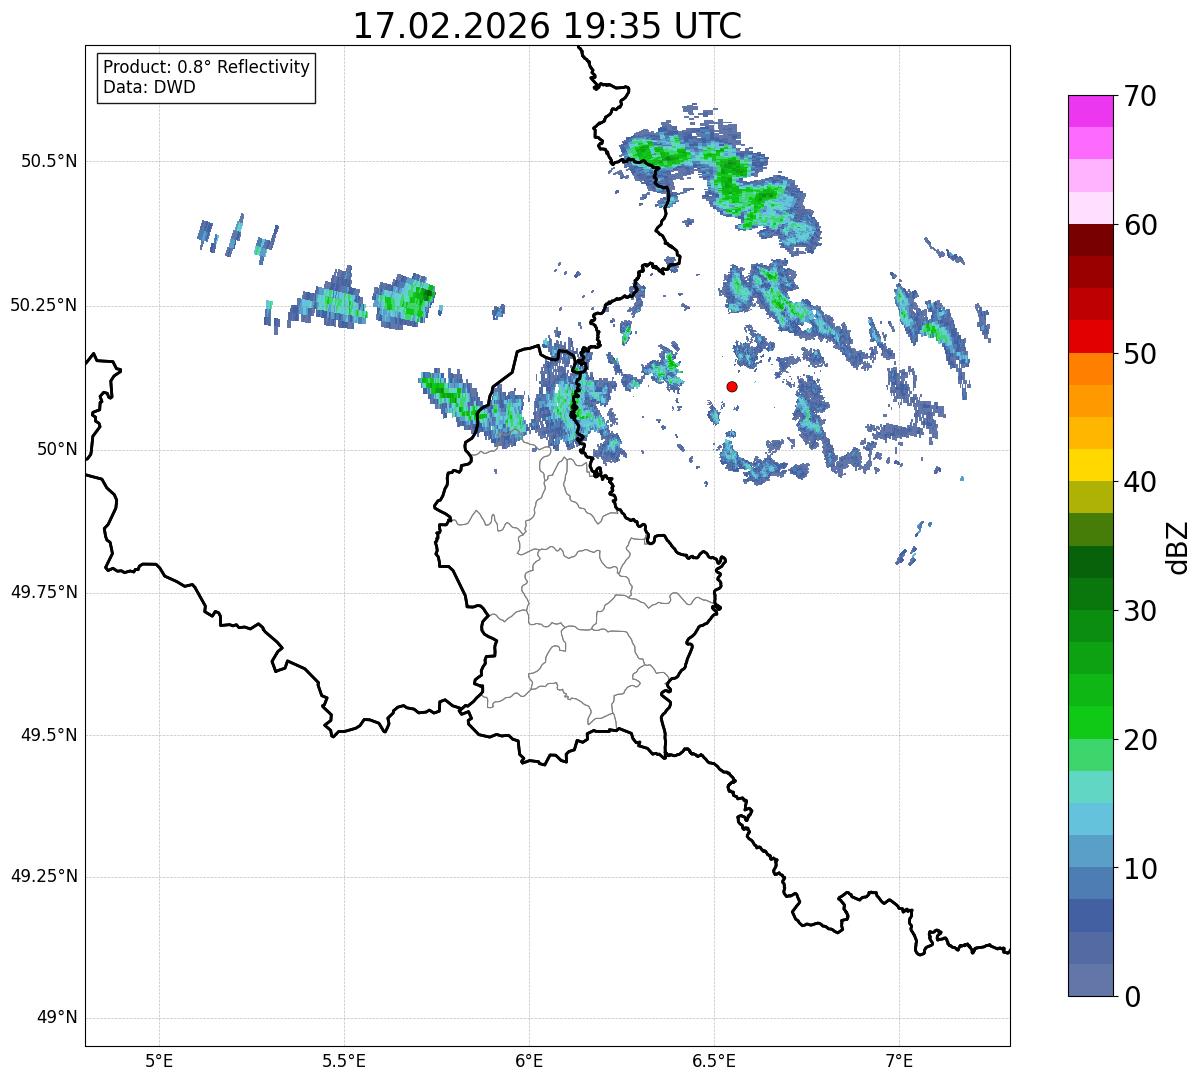Click the 'dBZ' colorbar label
1202x1081 pixels.
1178,546
